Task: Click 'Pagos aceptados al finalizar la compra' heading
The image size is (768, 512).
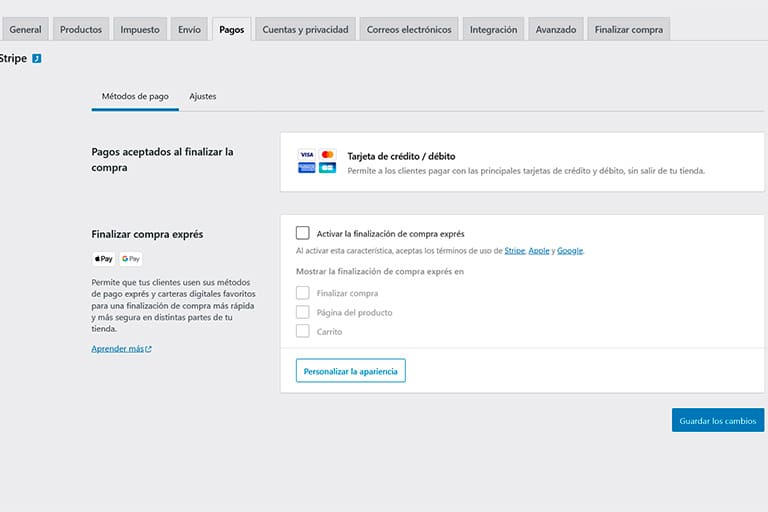Action: (162, 160)
